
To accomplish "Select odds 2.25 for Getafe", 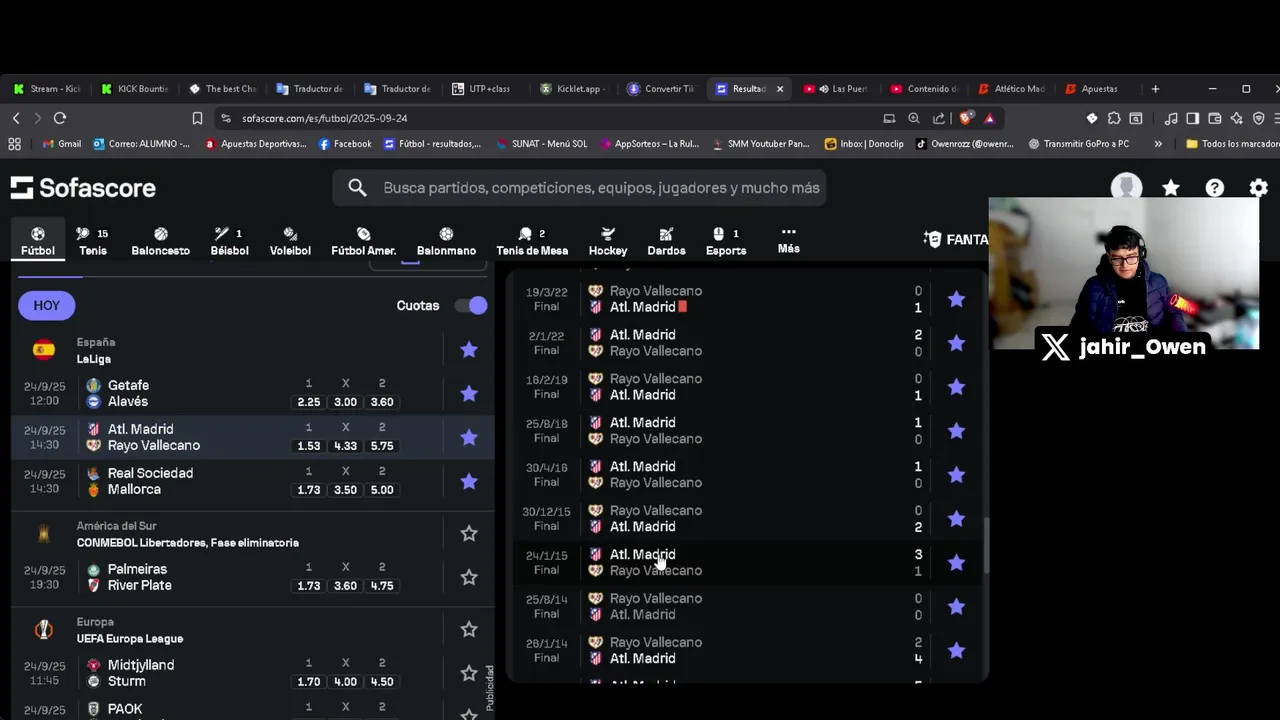I will coord(308,402).
